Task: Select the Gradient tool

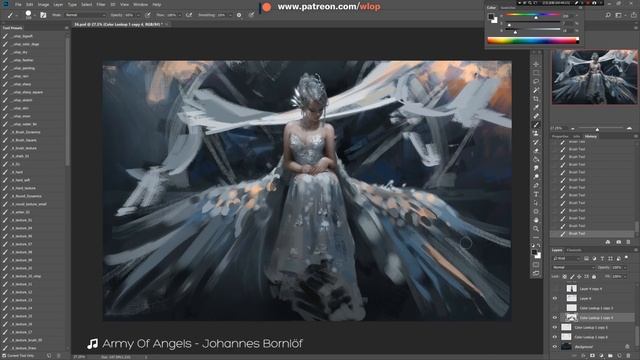Action: [x=536, y=160]
